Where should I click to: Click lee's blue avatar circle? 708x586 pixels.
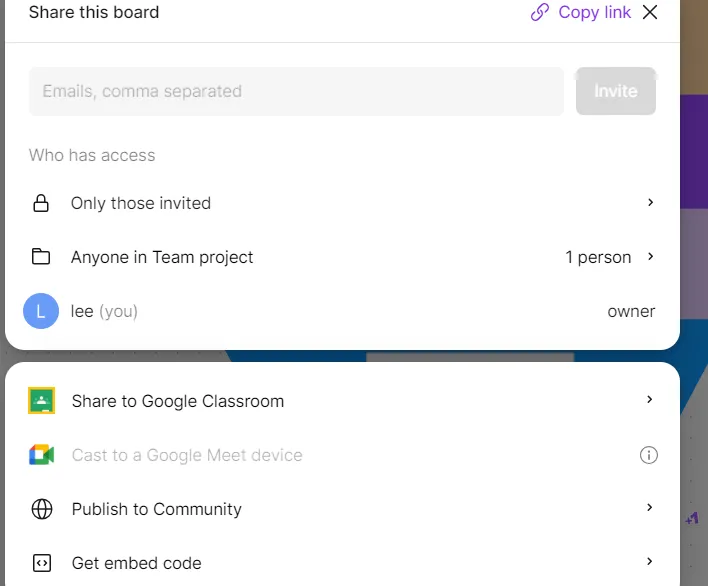41,311
